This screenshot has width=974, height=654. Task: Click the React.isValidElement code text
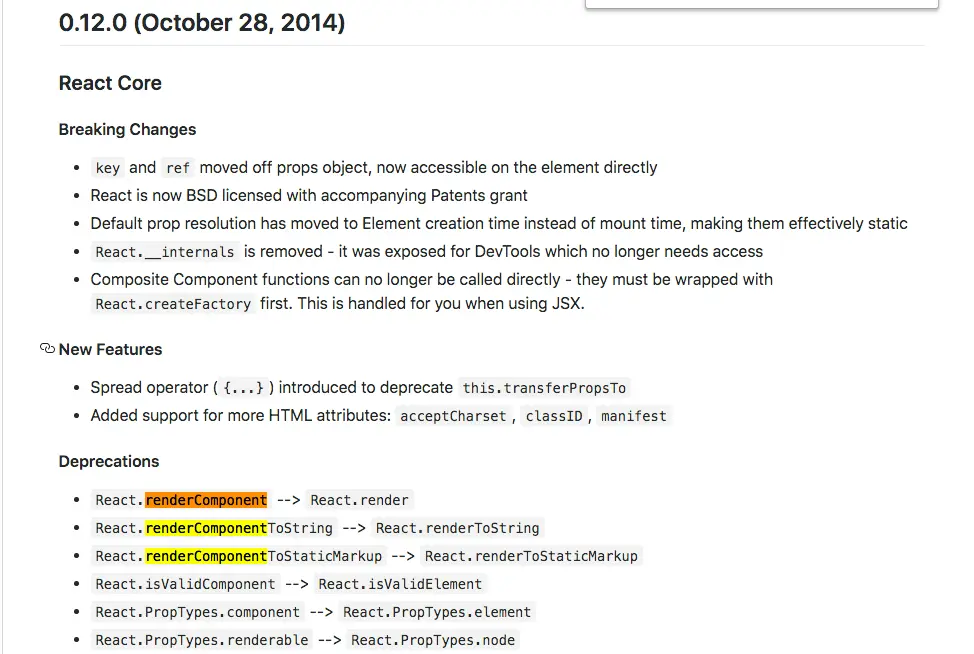pyautogui.click(x=400, y=584)
